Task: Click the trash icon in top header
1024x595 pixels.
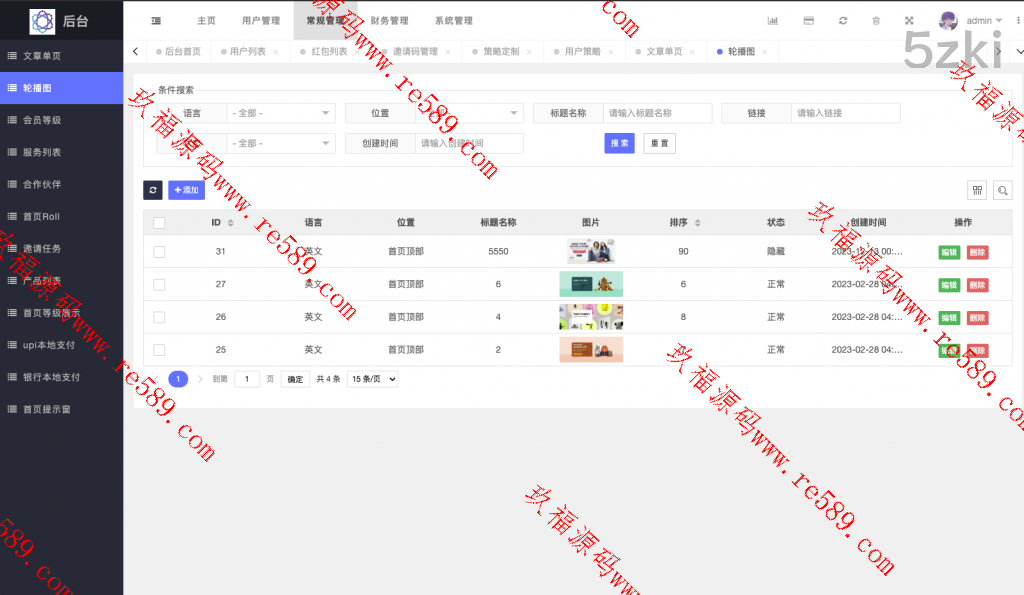Action: tap(876, 21)
